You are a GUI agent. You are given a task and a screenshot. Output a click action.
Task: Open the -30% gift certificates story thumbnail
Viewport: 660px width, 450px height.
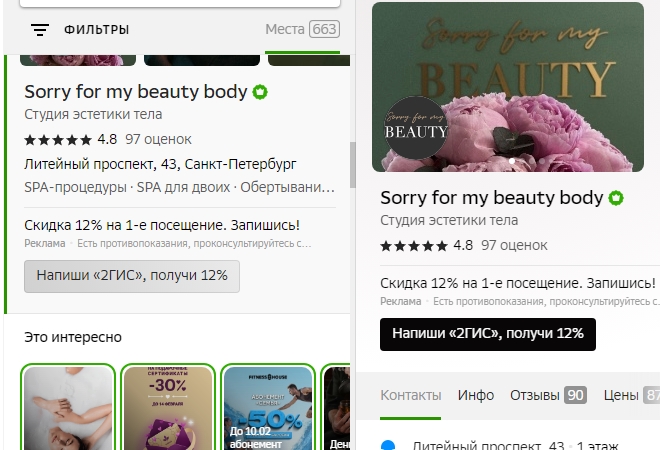coord(168,407)
